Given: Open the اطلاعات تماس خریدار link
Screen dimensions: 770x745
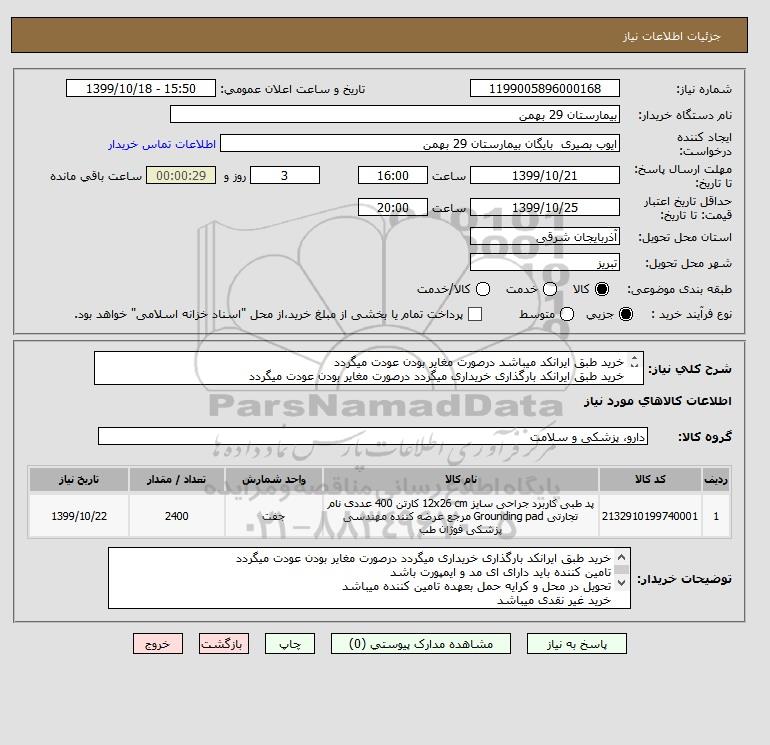Looking at the screenshot, I should (162, 144).
